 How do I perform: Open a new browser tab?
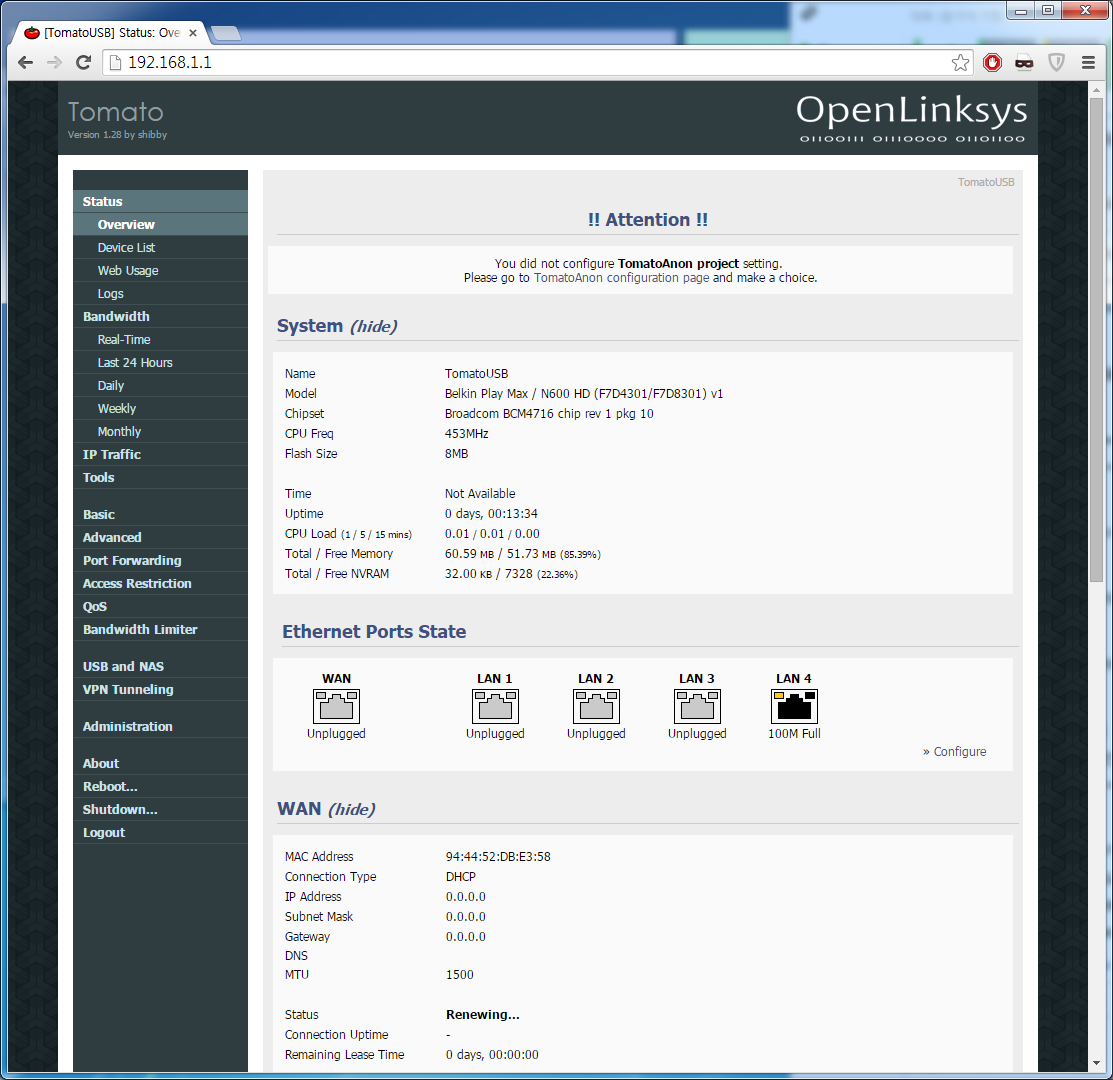[226, 33]
